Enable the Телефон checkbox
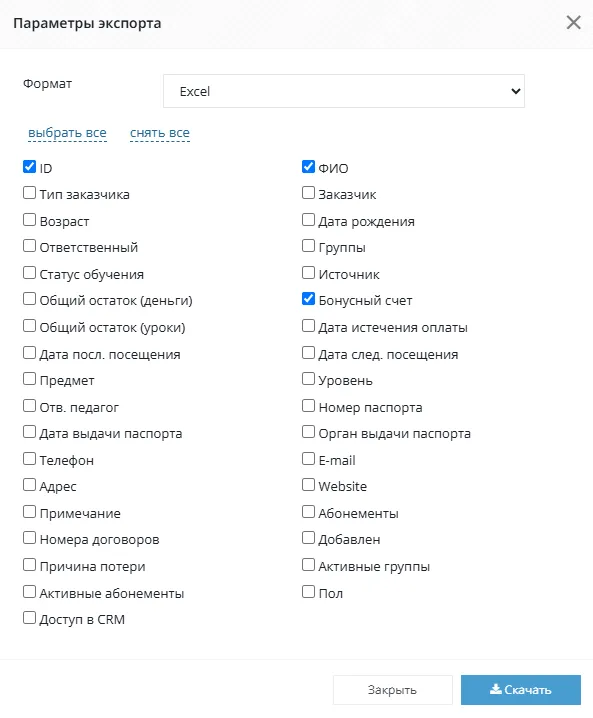Image resolution: width=593 pixels, height=718 pixels. pos(29,458)
